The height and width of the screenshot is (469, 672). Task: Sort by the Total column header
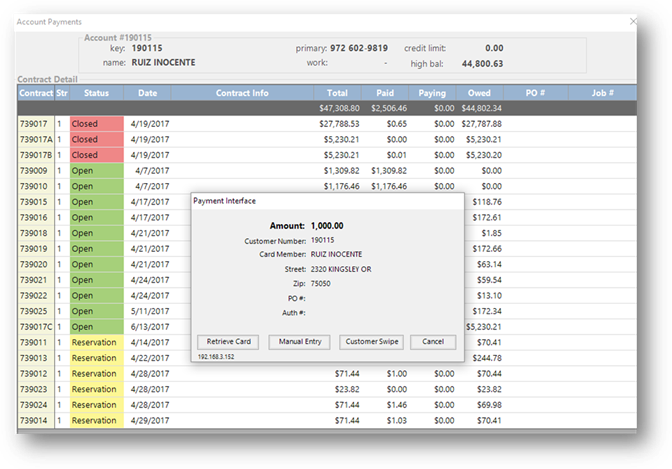point(337,93)
